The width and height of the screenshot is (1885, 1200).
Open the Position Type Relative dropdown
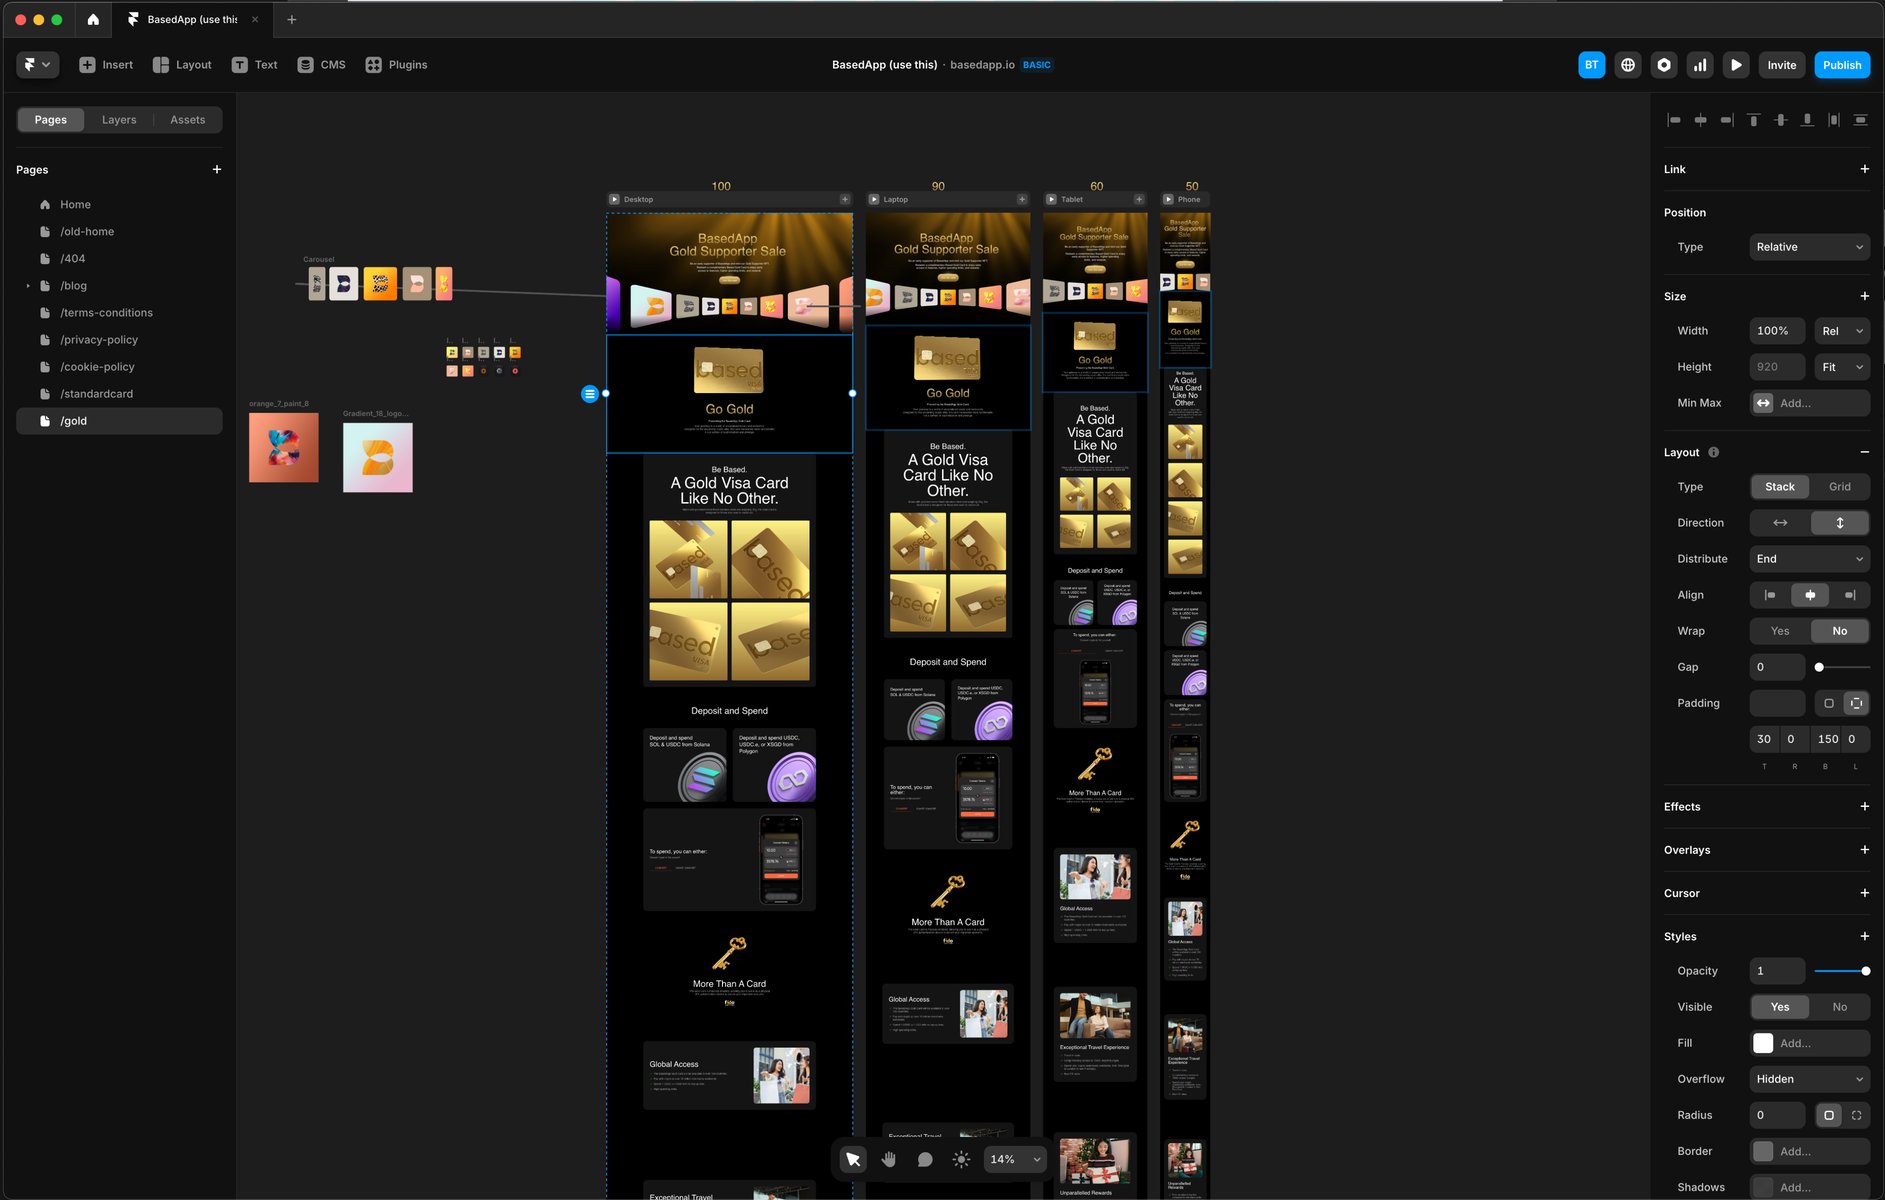click(x=1809, y=247)
